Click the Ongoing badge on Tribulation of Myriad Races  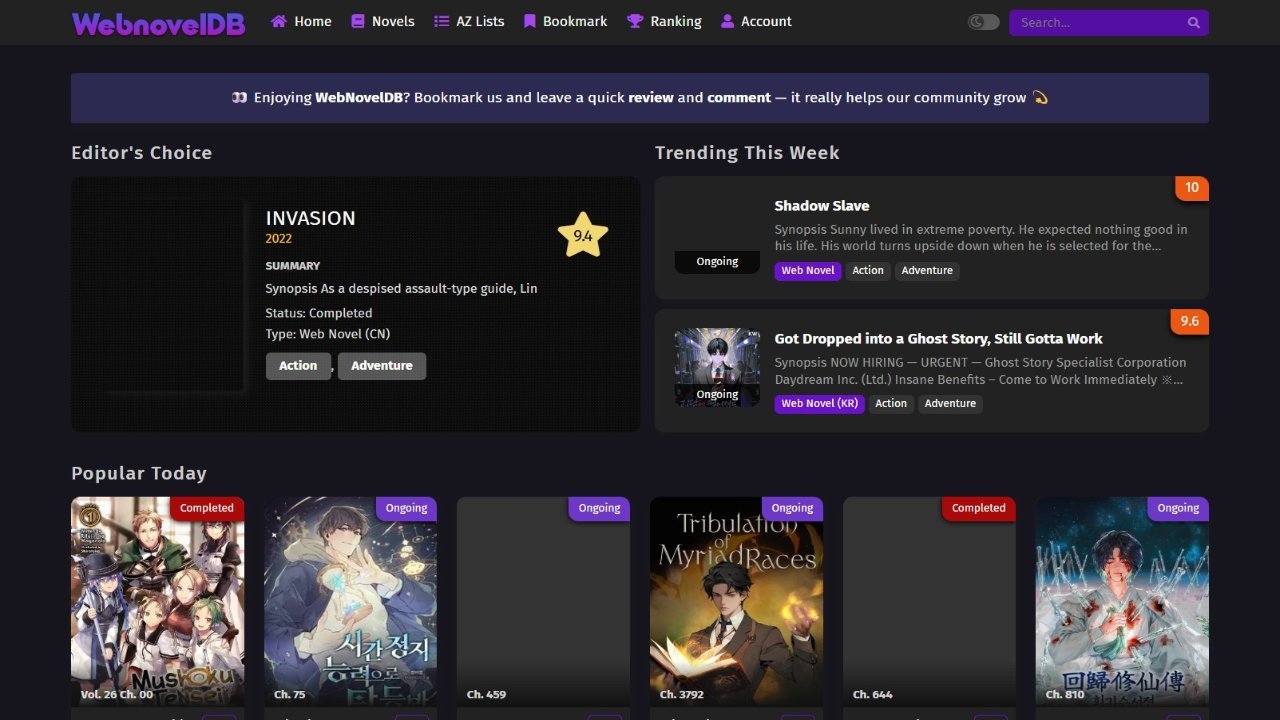(792, 508)
